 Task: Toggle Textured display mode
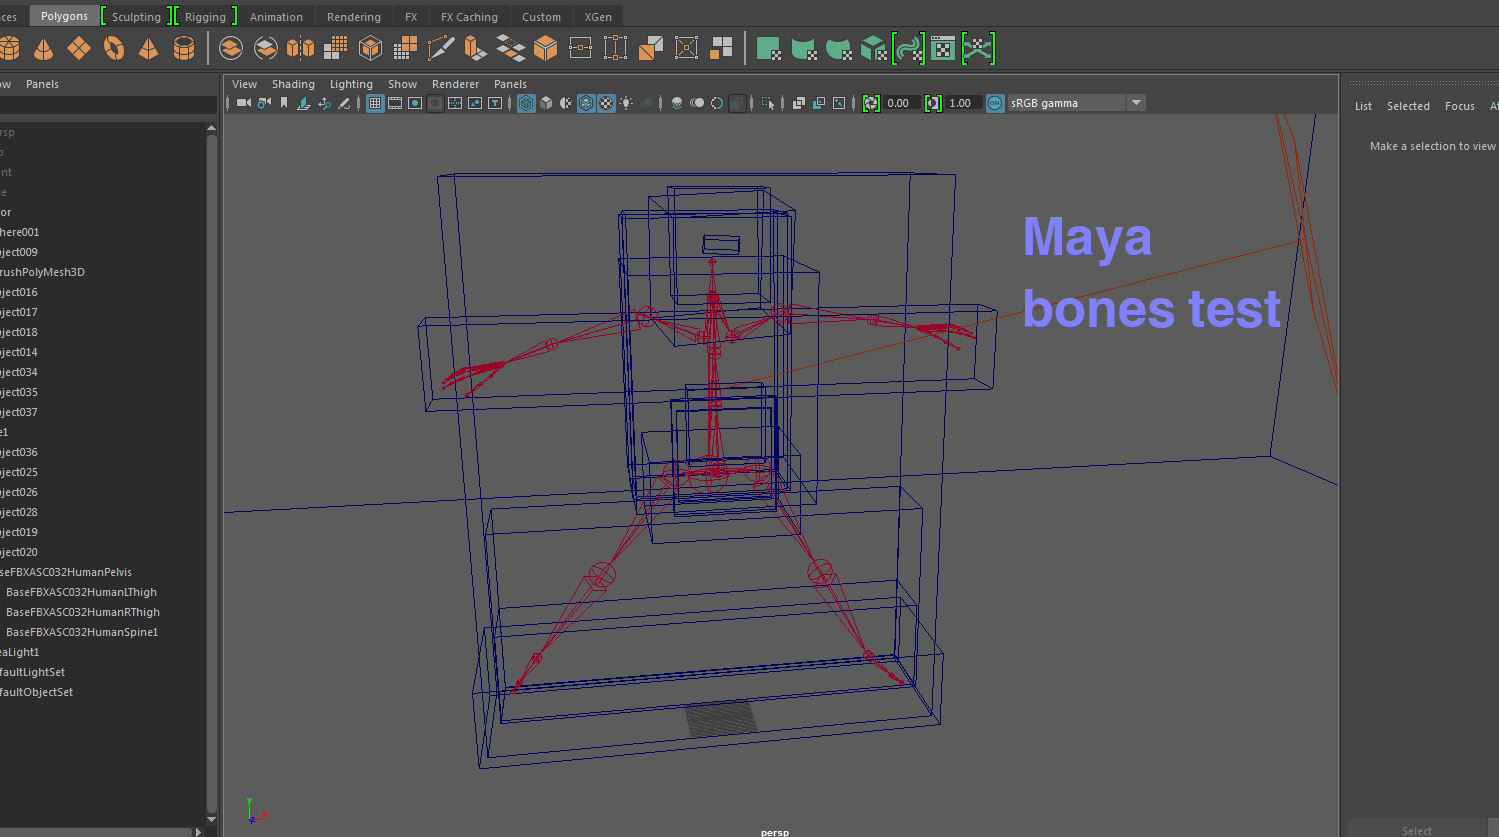(x=606, y=103)
